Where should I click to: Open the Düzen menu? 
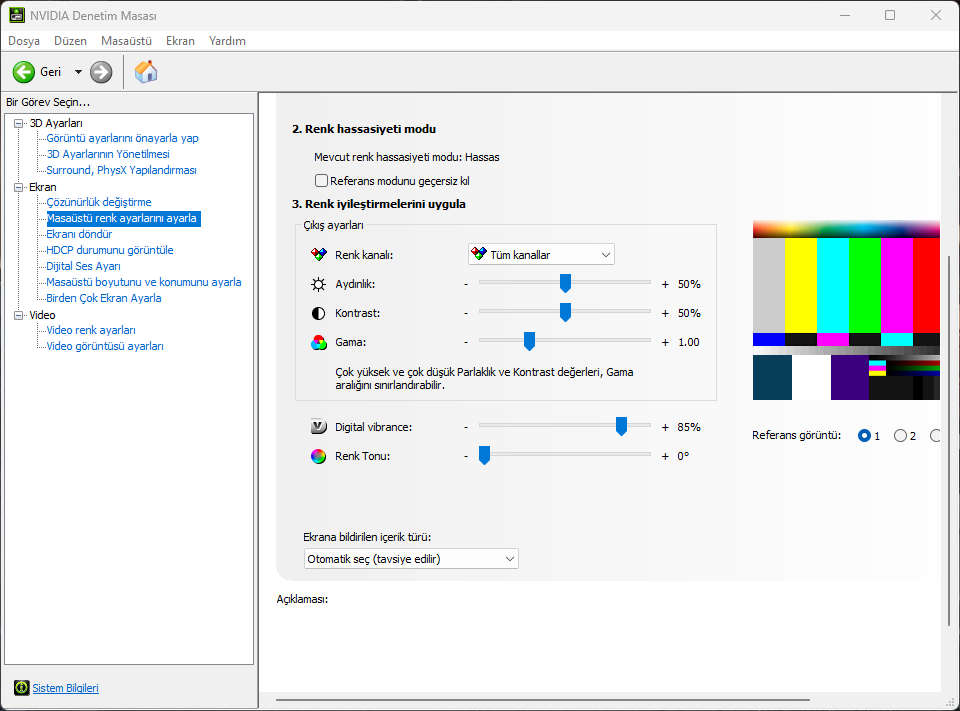(70, 41)
